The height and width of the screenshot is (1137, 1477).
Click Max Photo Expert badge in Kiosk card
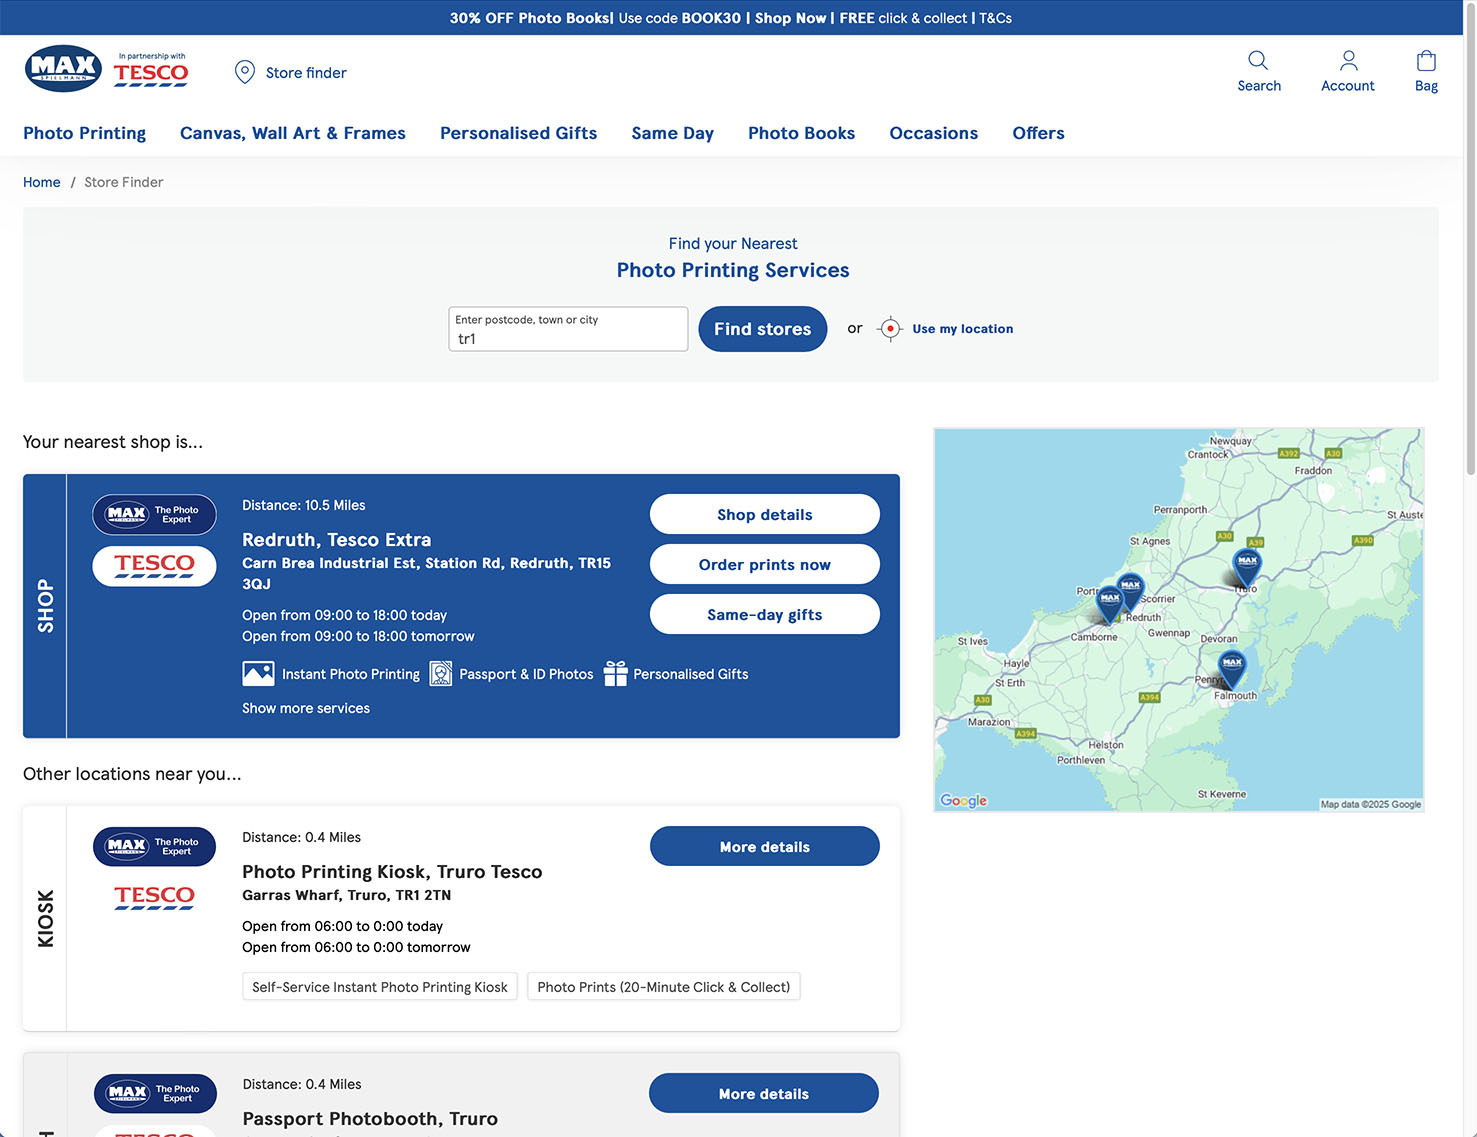pyautogui.click(x=154, y=847)
